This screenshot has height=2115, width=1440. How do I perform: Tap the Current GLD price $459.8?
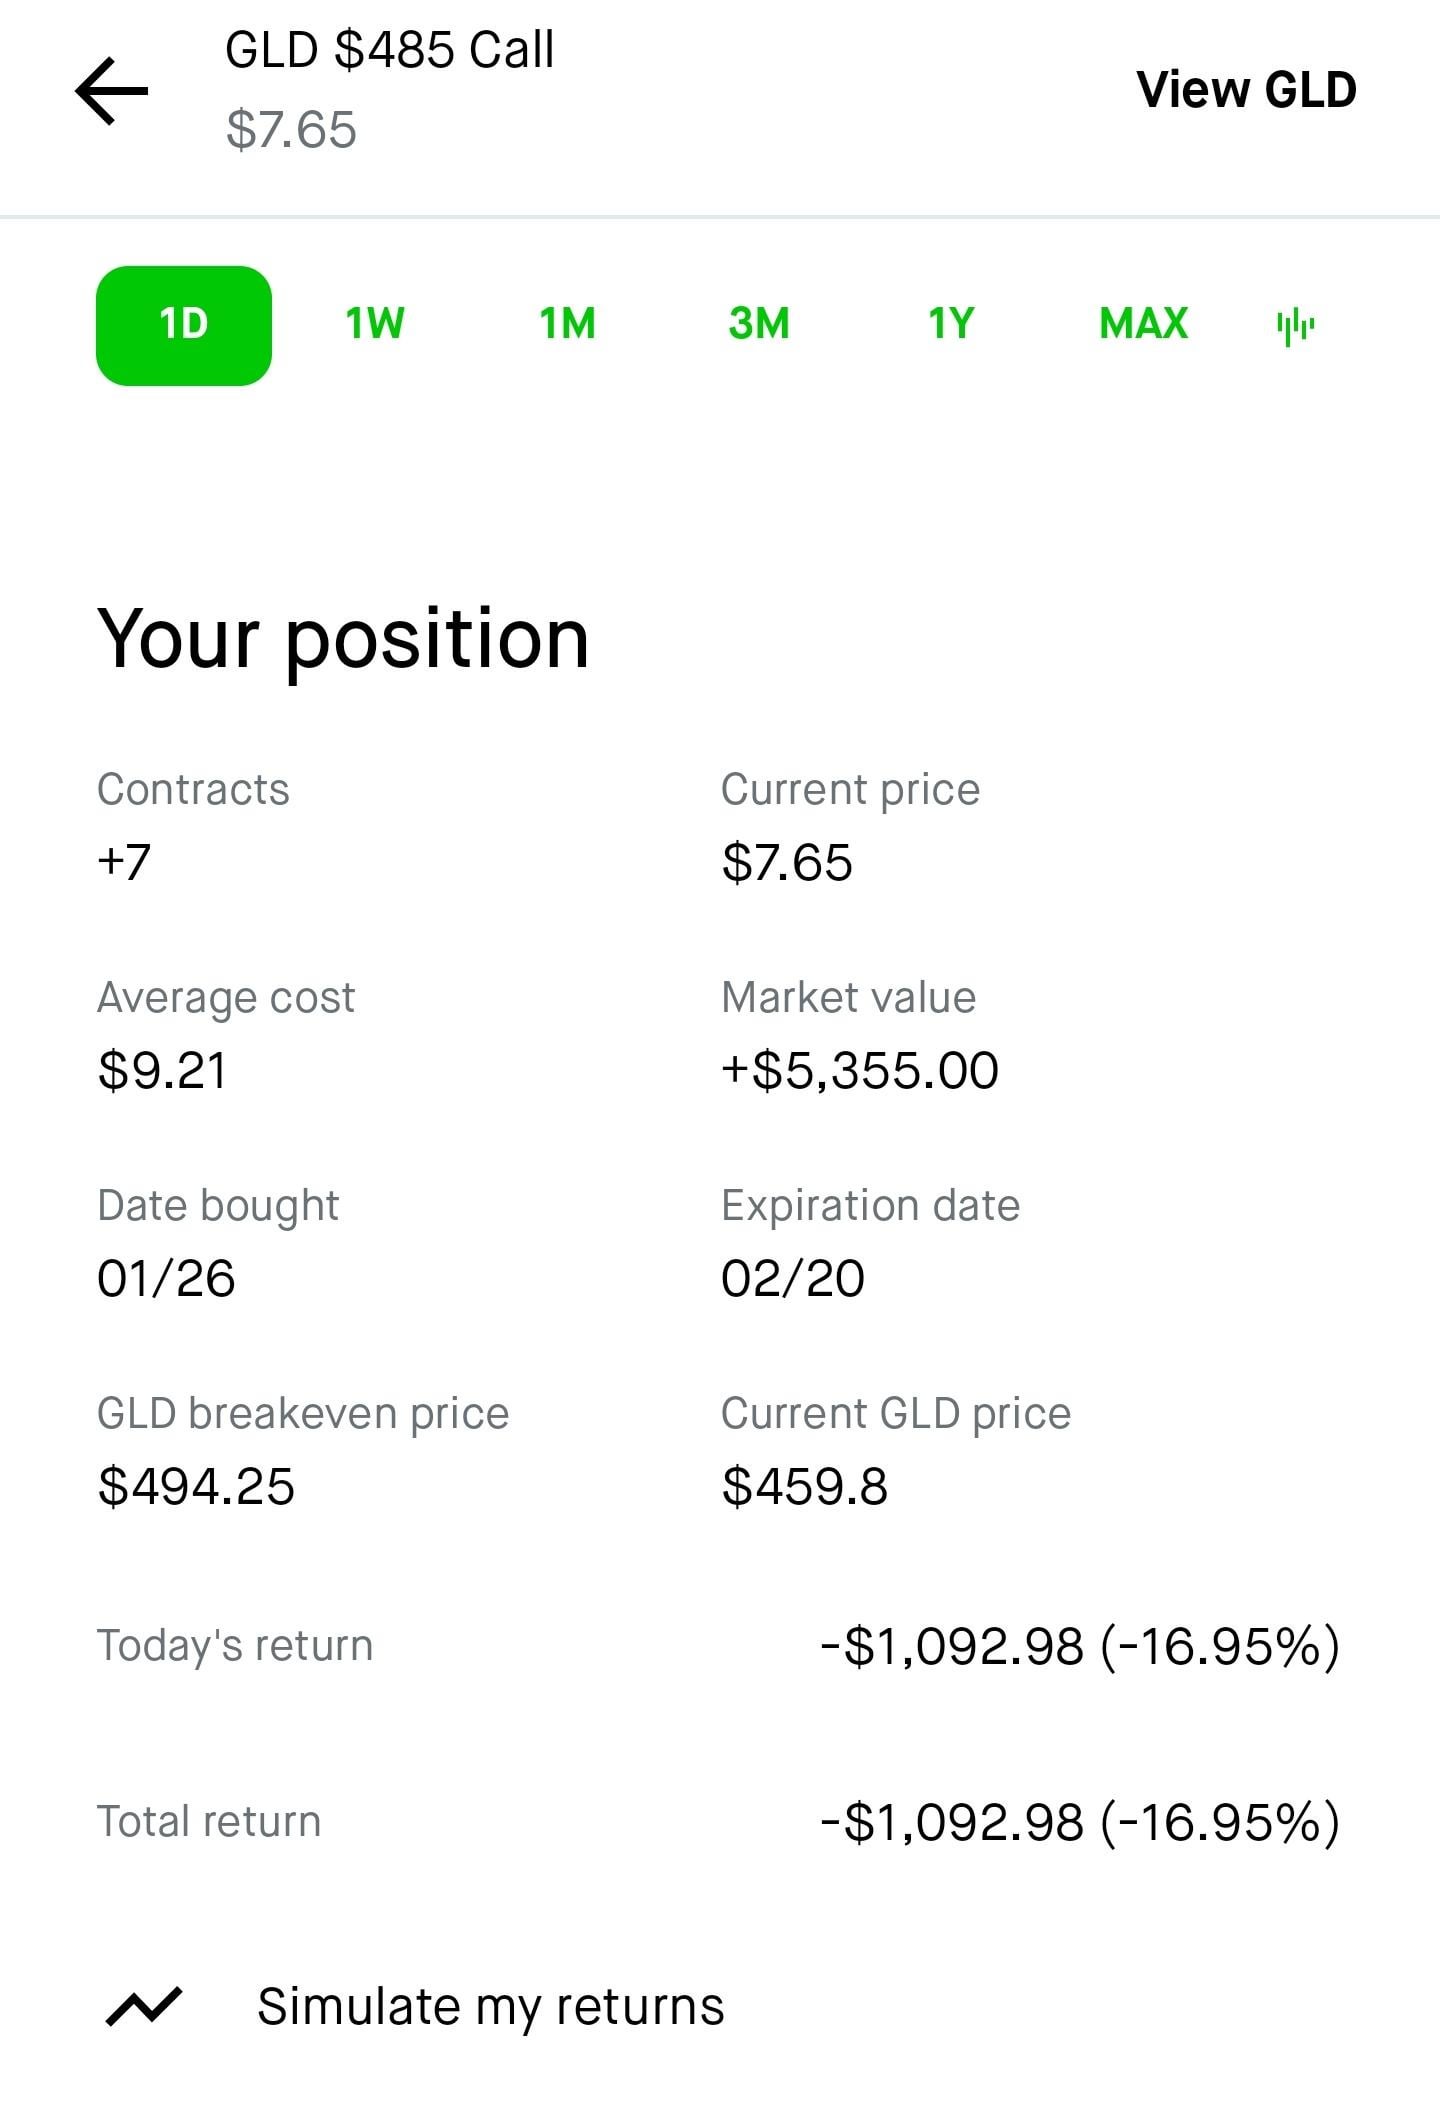pos(805,1486)
